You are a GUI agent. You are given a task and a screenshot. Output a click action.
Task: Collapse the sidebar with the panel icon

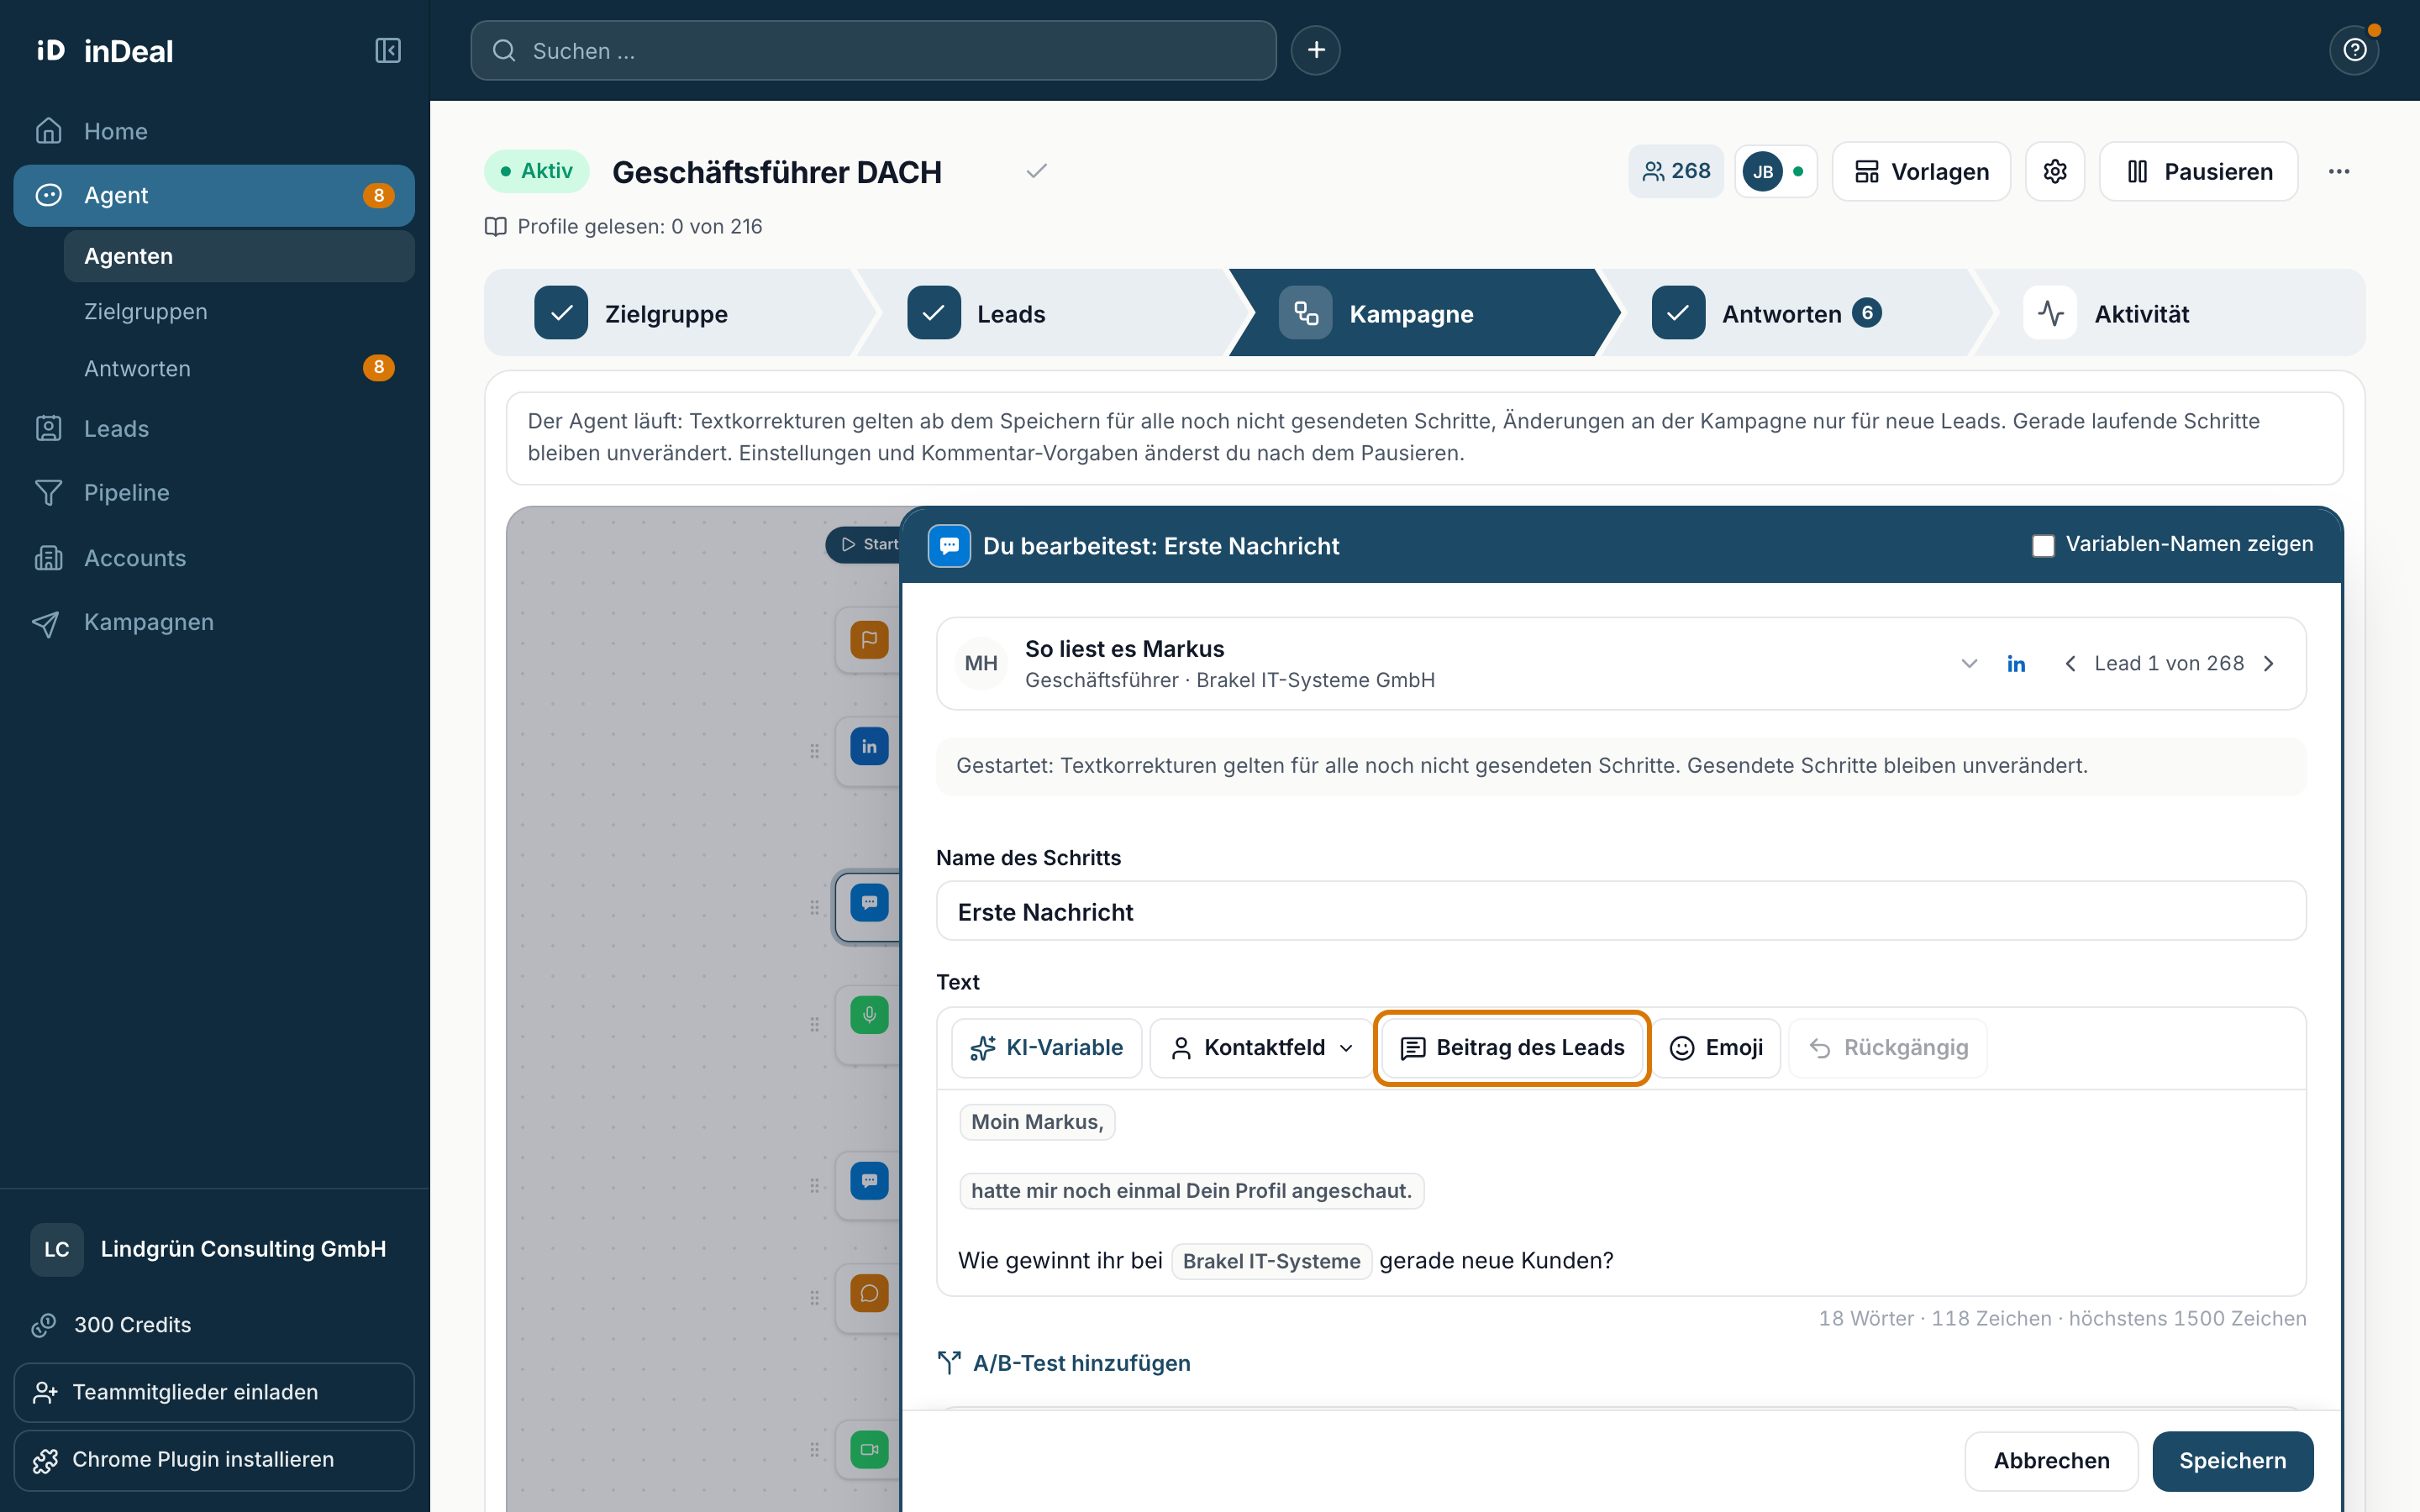(x=388, y=50)
